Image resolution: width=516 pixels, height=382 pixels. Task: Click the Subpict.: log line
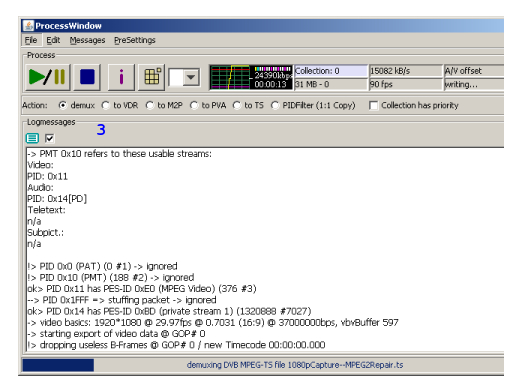coord(45,233)
